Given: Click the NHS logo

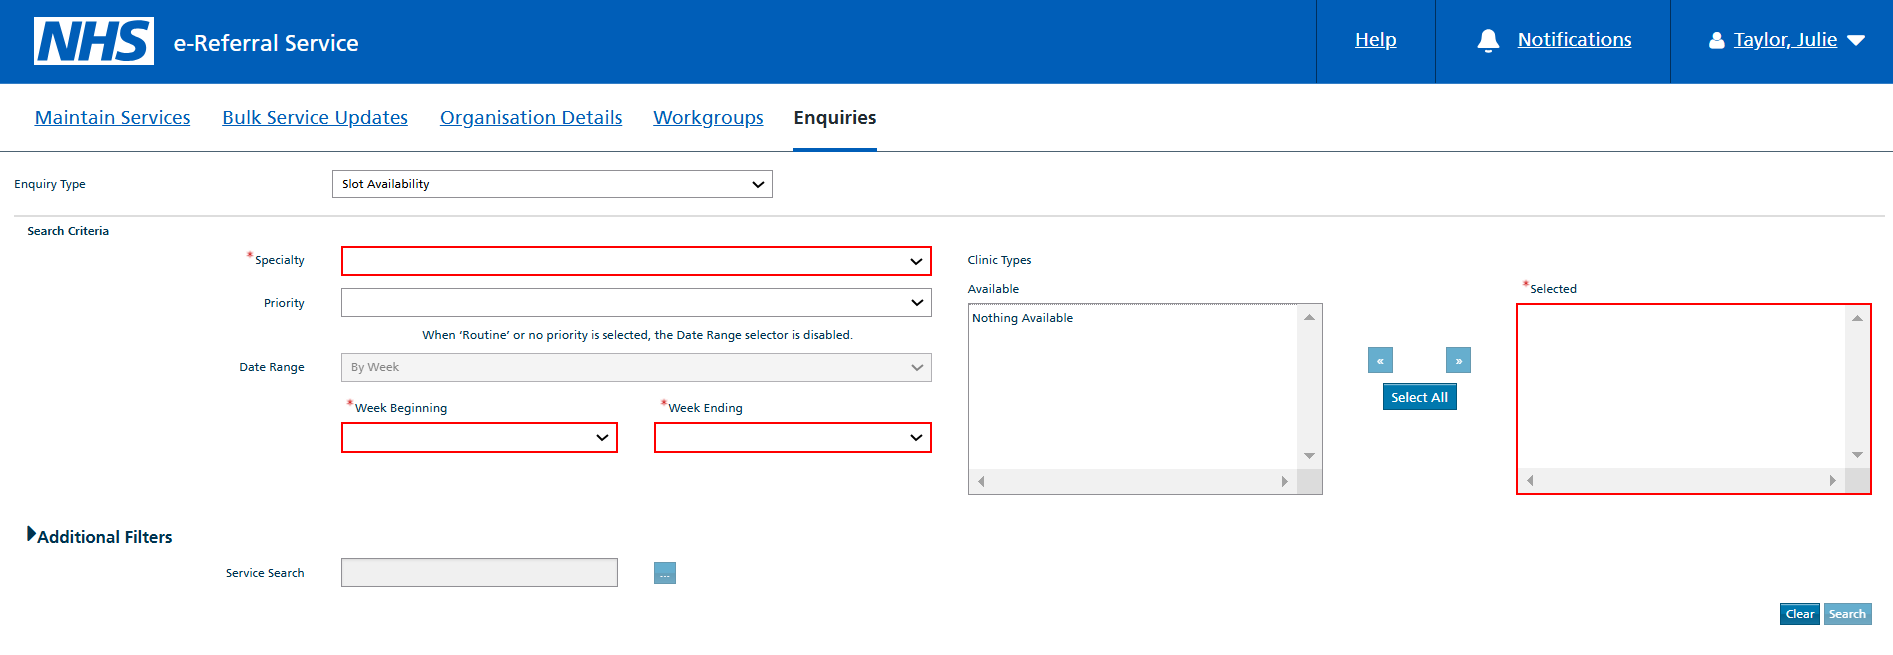Looking at the screenshot, I should [94, 41].
